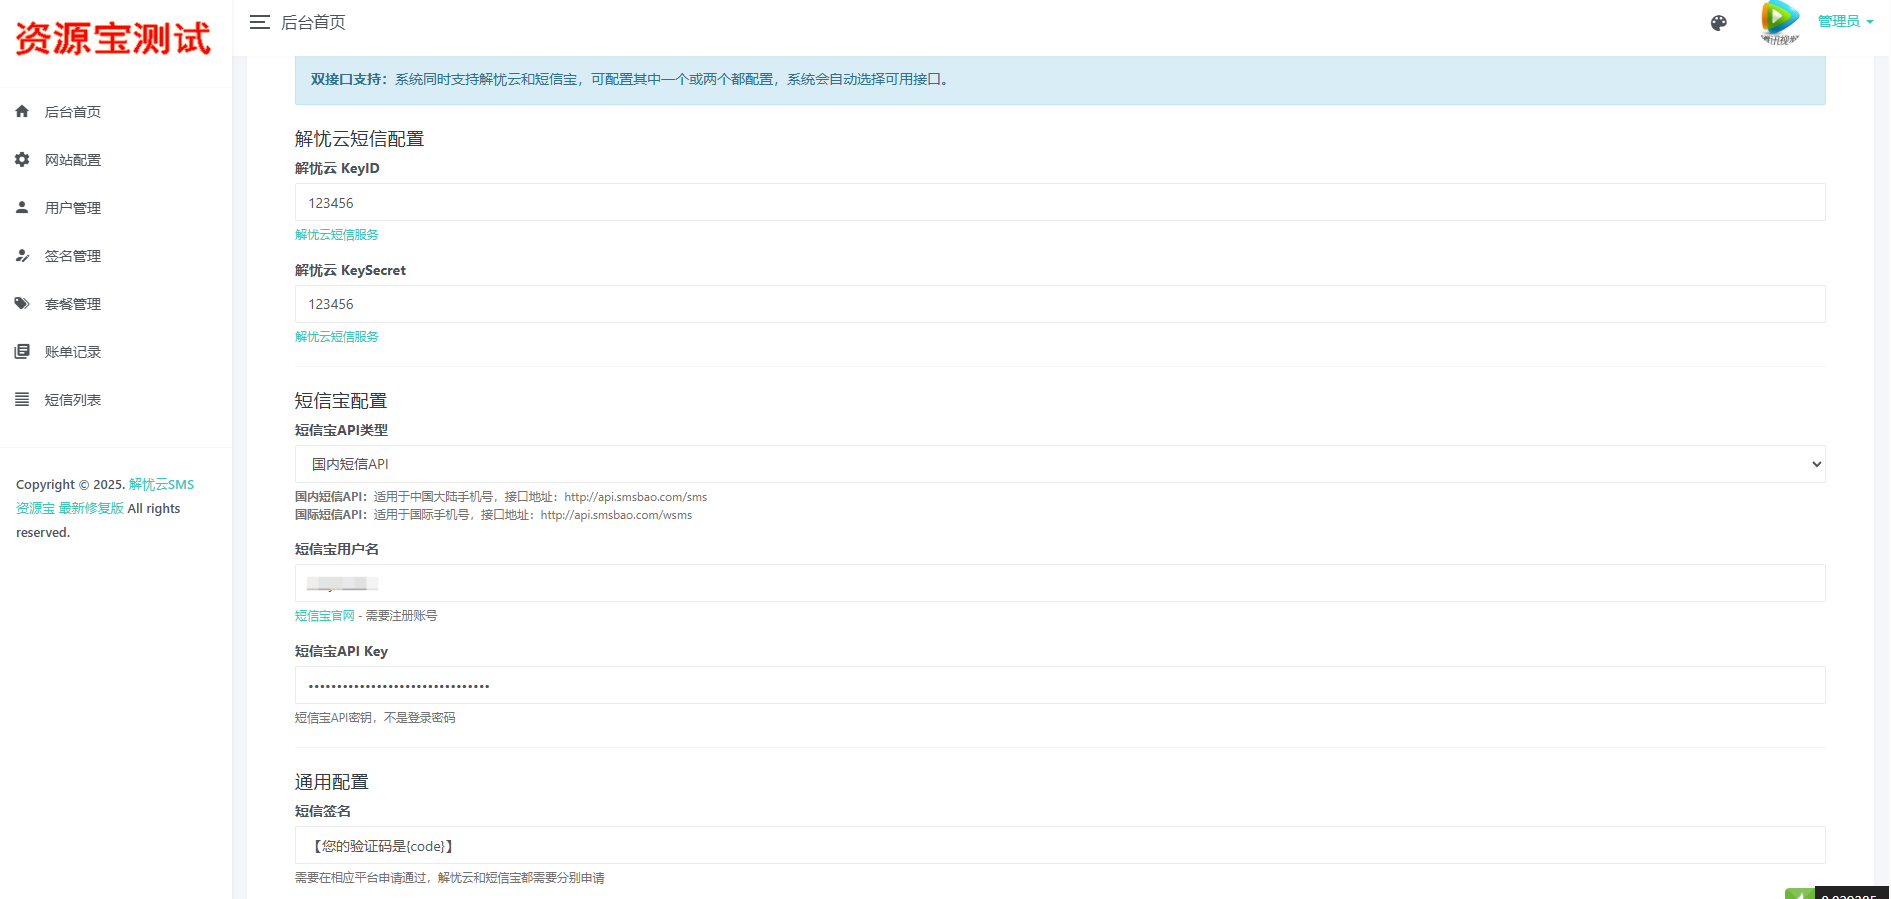Visit the 短信宝官网 link
This screenshot has height=899, width=1891.
pyautogui.click(x=325, y=616)
